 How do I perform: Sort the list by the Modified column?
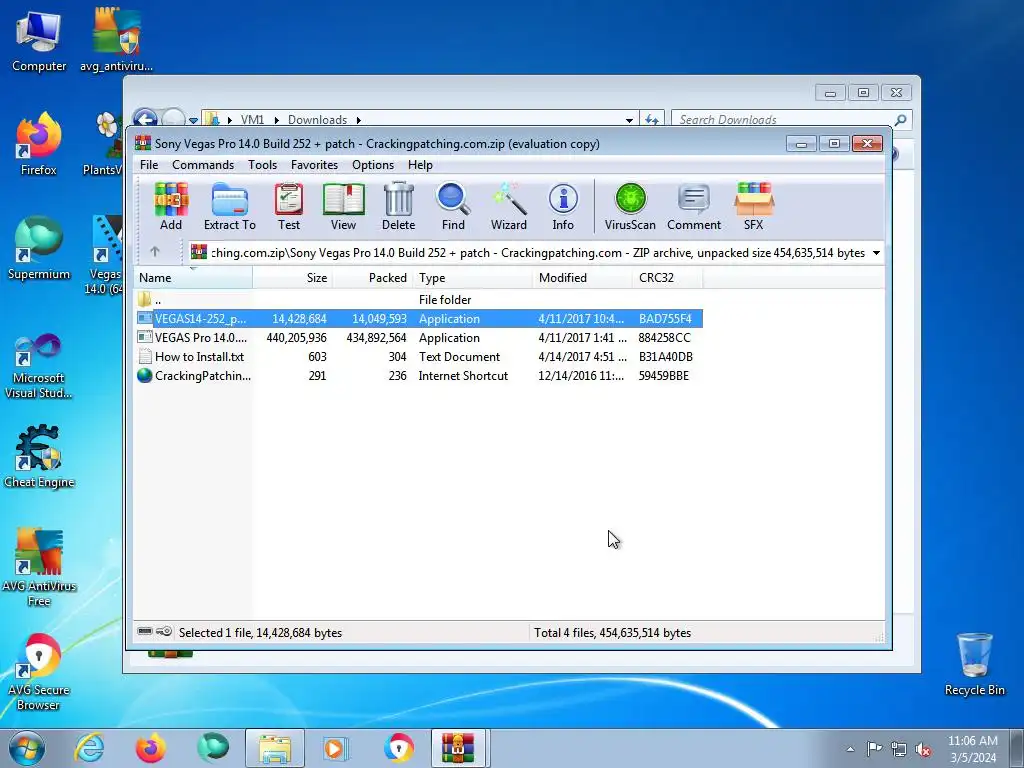(582, 278)
